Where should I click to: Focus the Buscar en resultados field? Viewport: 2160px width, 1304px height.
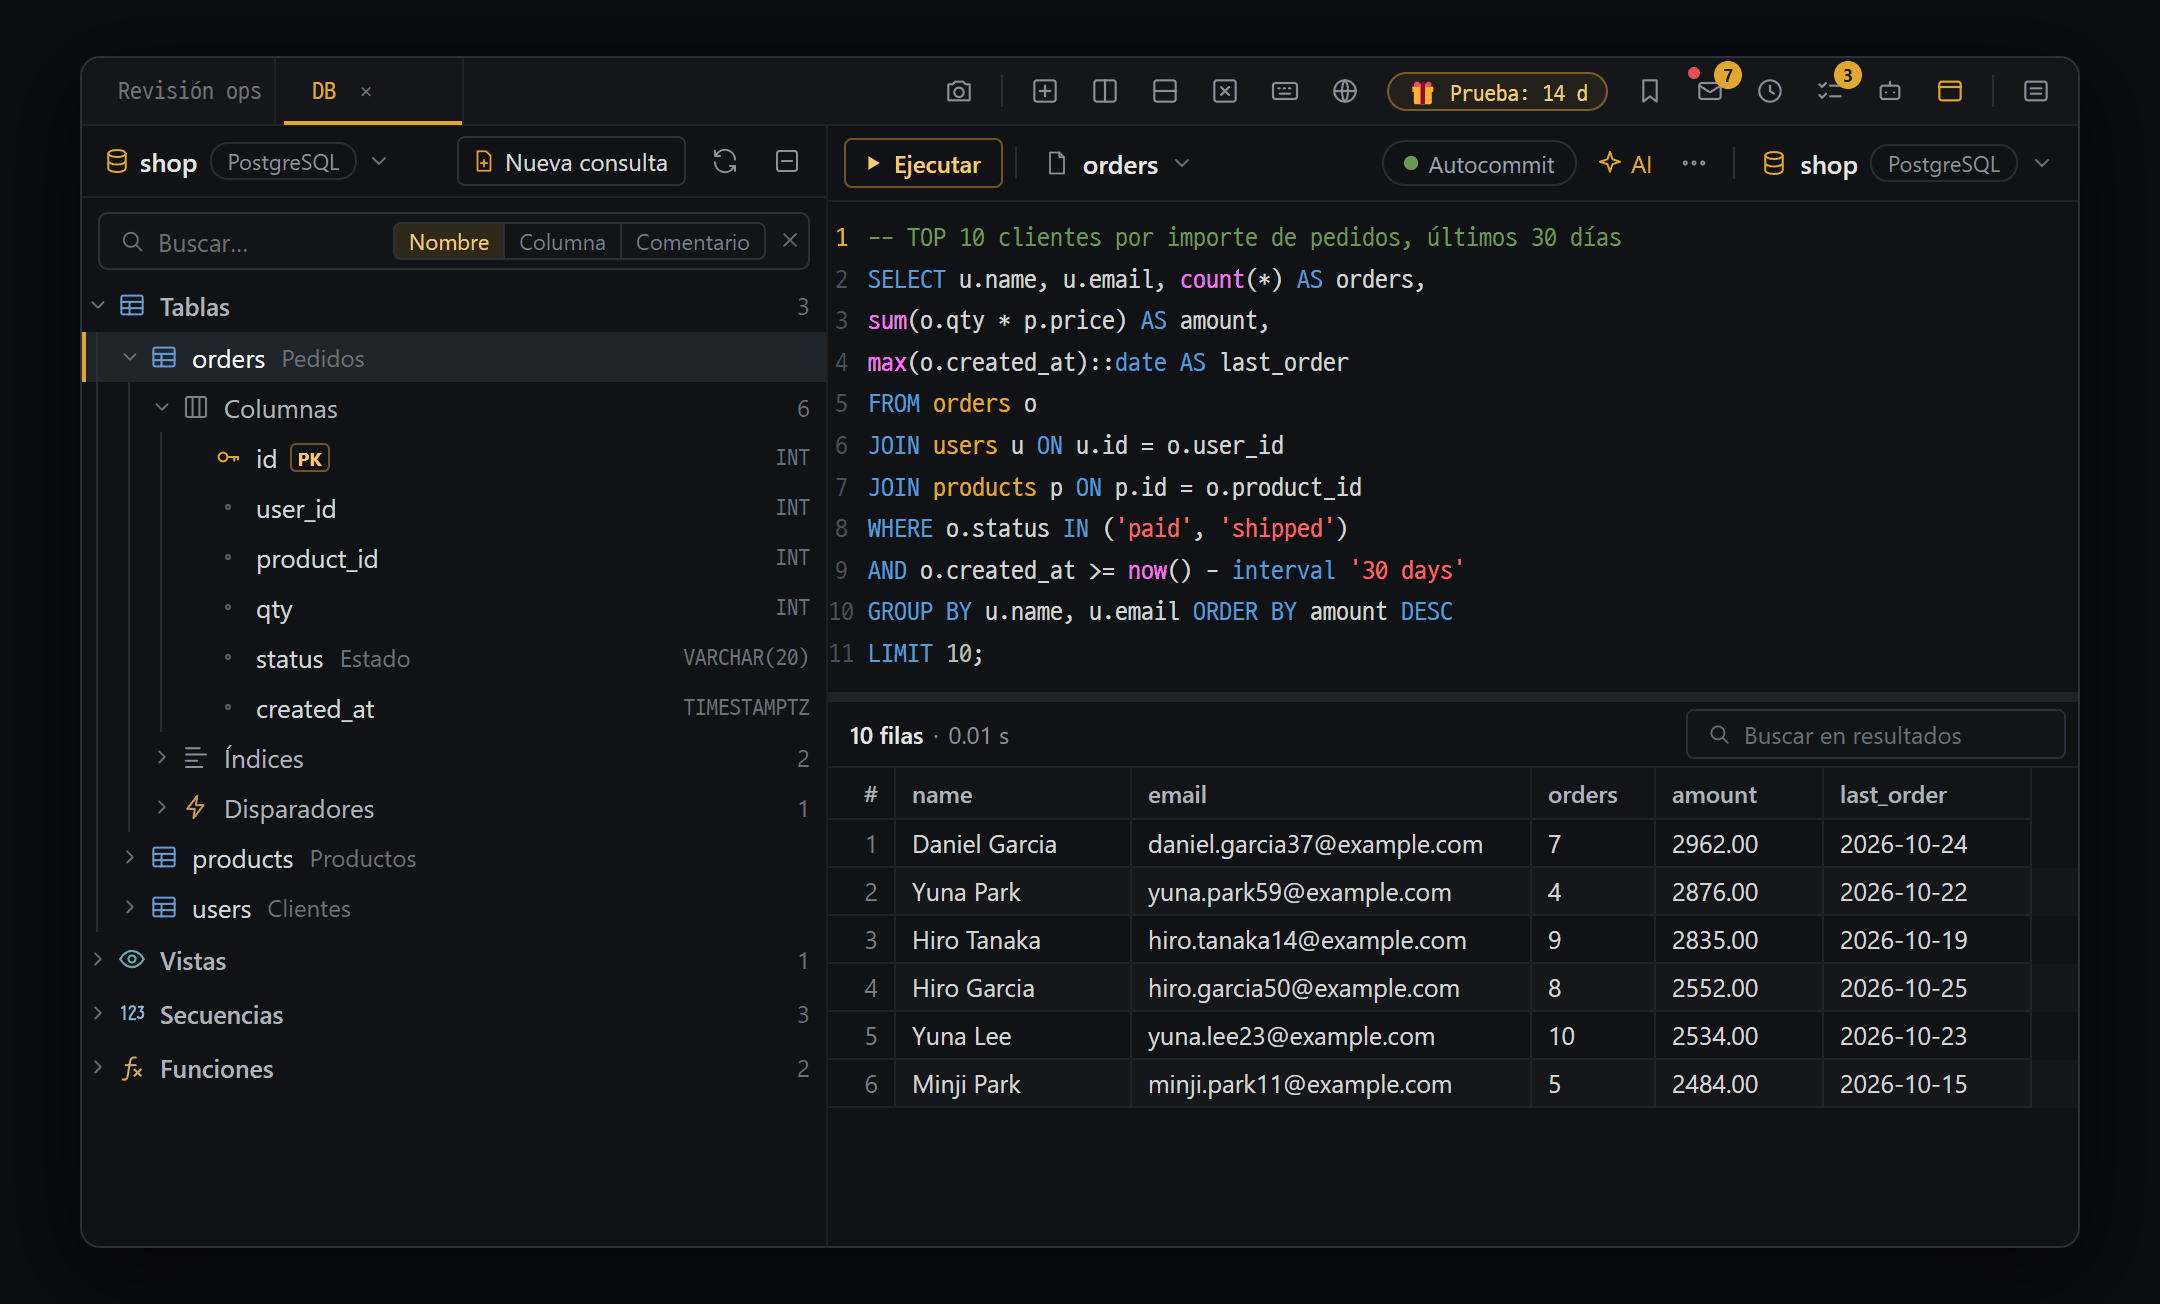[1875, 735]
